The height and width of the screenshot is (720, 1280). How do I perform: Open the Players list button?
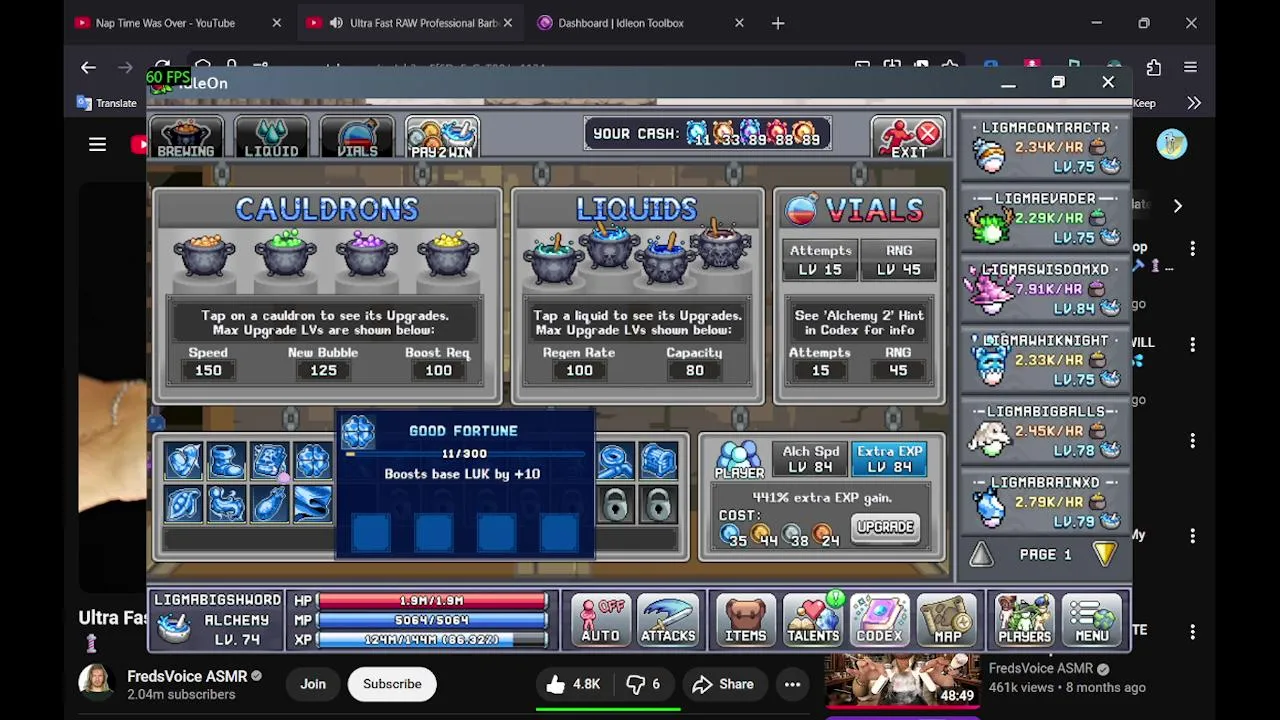pyautogui.click(x=1024, y=621)
